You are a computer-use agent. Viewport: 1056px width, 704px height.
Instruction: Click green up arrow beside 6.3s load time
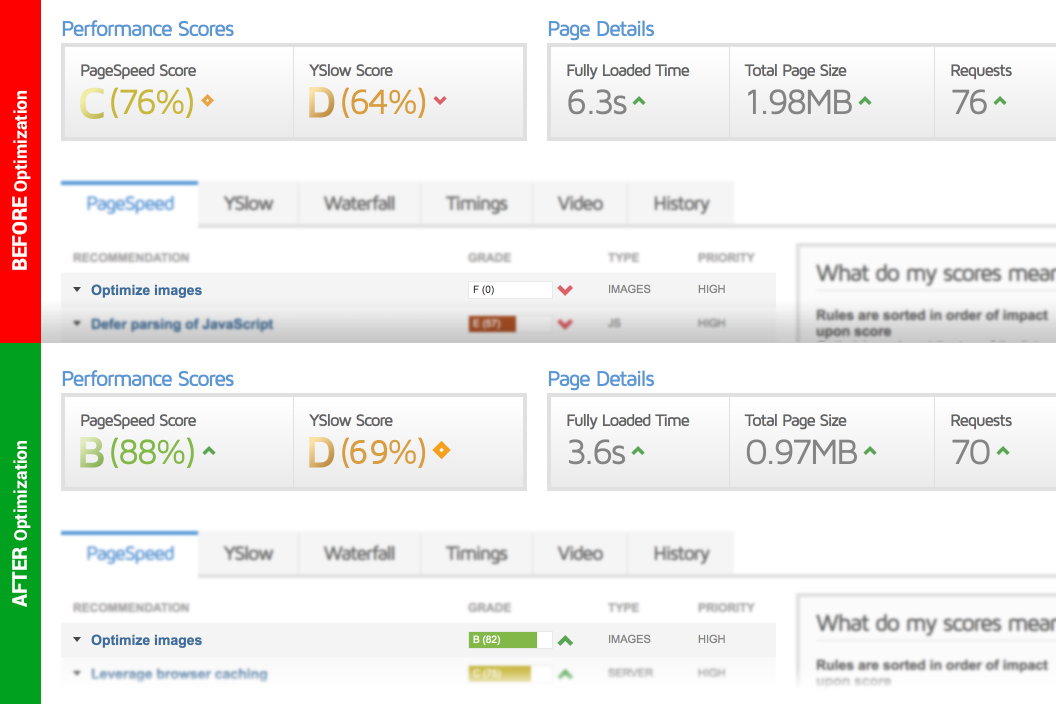[x=639, y=101]
